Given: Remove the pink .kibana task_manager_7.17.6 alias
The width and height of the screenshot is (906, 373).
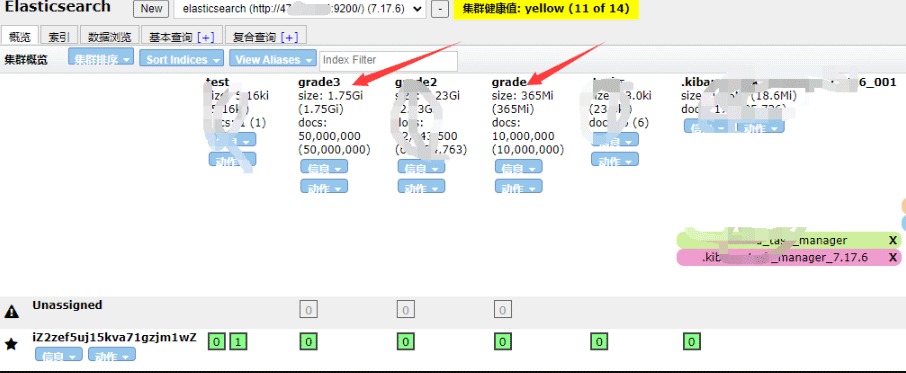Looking at the screenshot, I should click(893, 258).
